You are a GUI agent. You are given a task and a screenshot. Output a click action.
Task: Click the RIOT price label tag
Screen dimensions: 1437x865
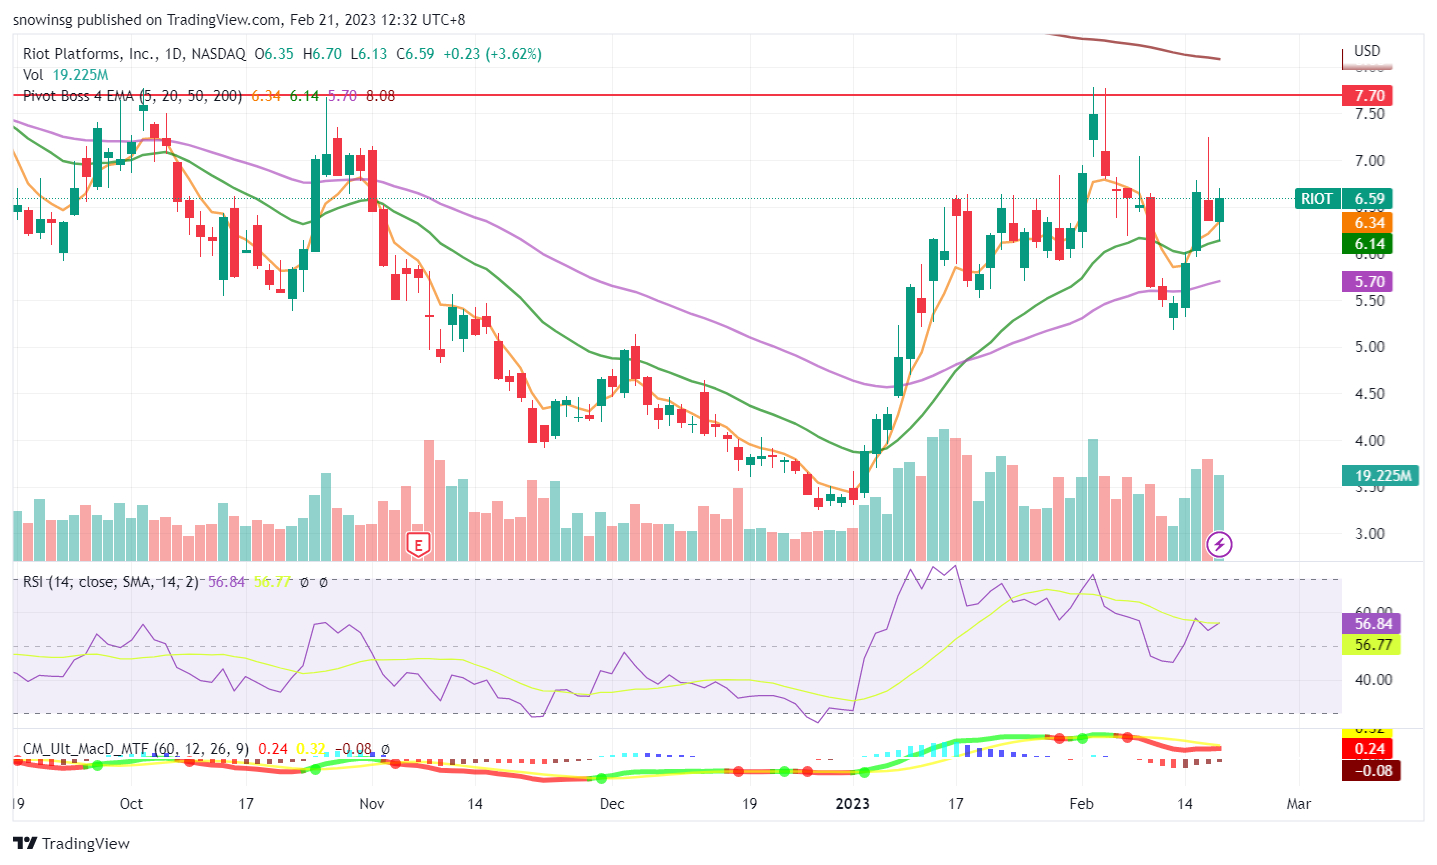tap(1316, 199)
